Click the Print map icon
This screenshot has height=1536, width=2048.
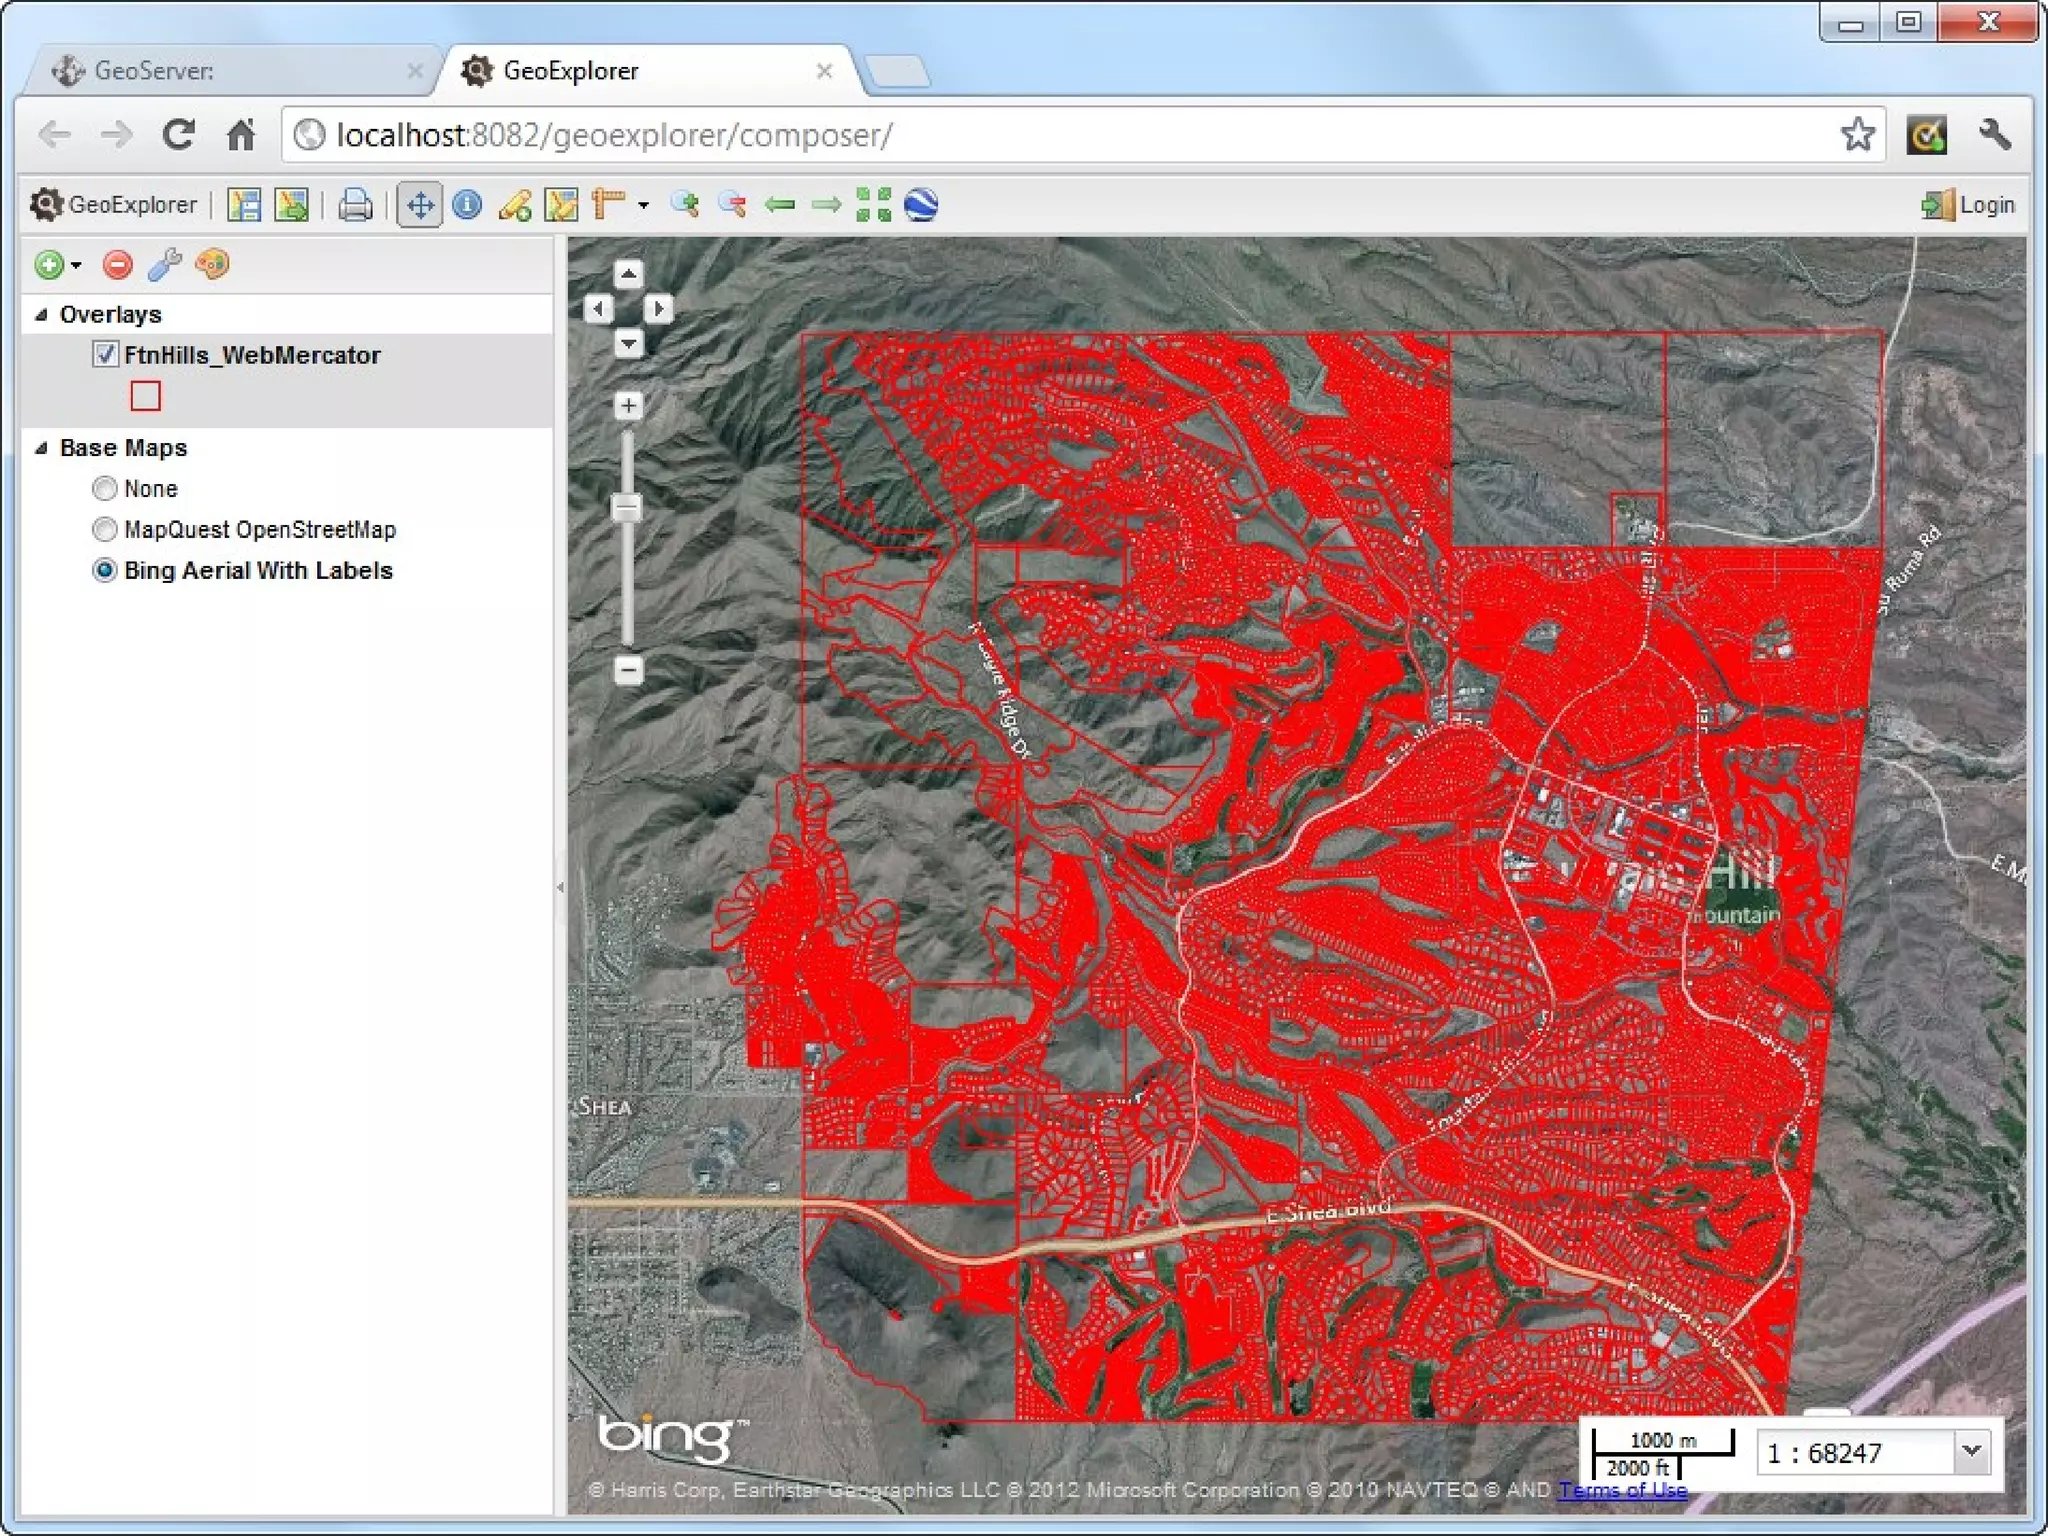(355, 205)
